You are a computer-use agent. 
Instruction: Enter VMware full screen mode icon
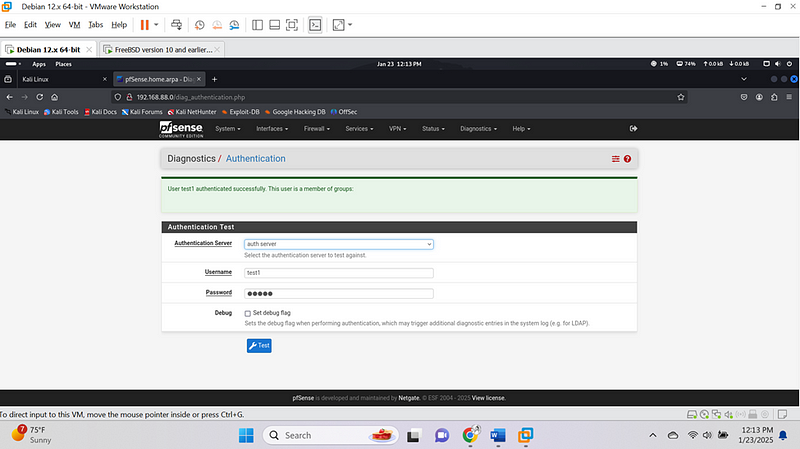pos(292,25)
